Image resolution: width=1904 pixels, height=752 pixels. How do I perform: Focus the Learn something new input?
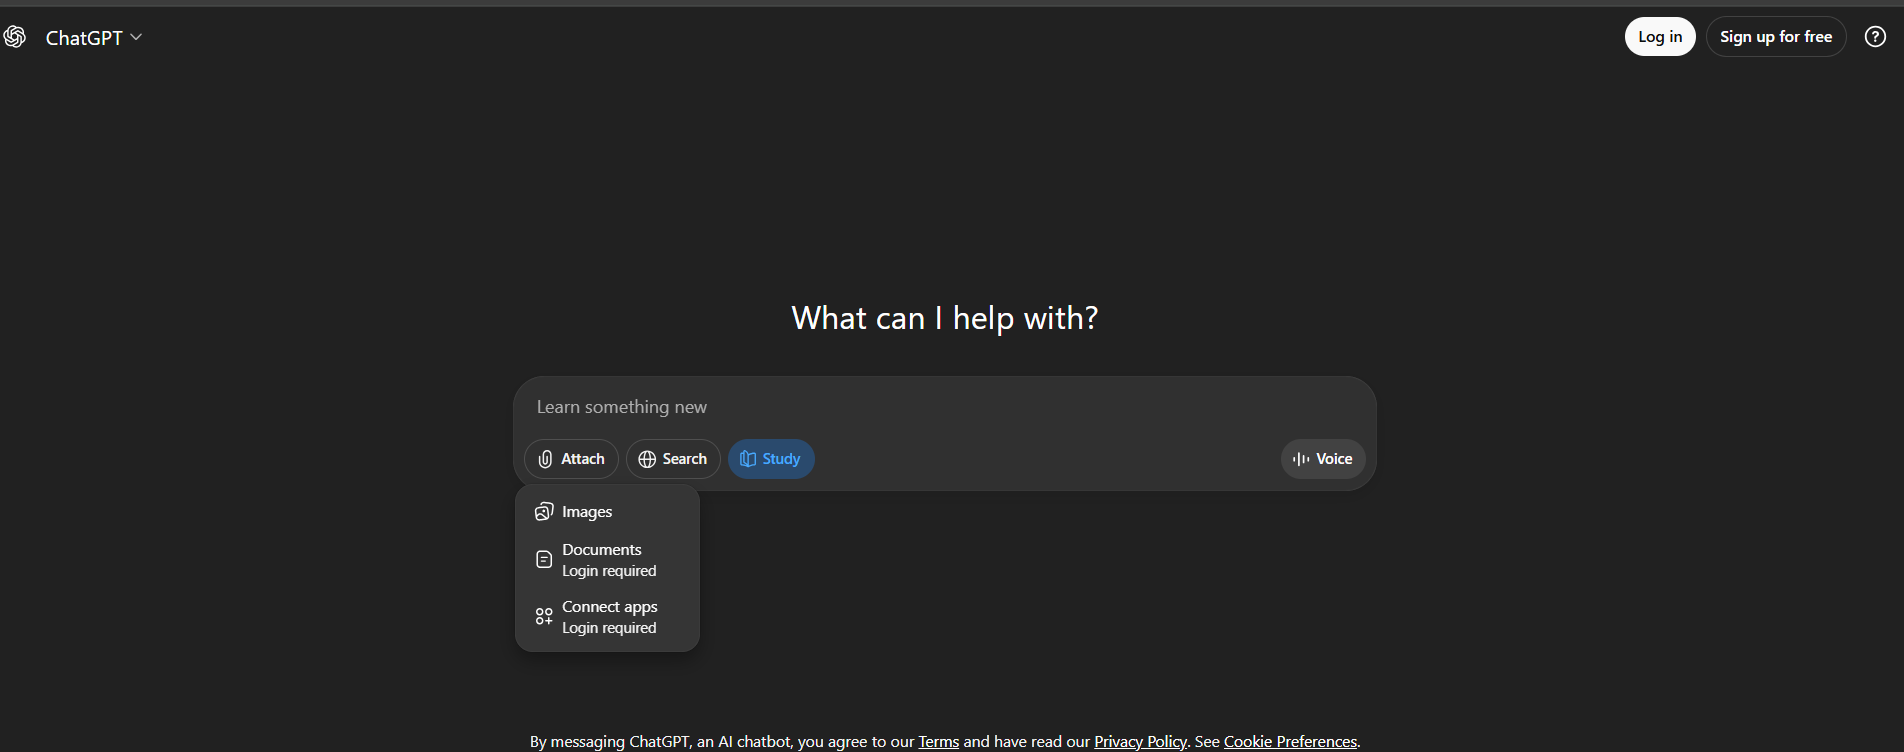(x=944, y=407)
